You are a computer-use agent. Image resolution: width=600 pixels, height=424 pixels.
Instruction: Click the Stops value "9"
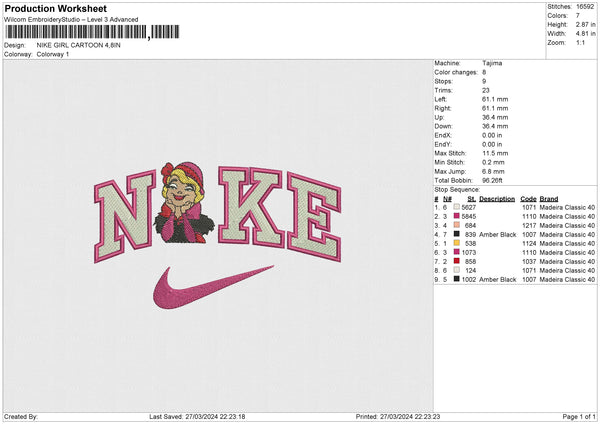coord(484,81)
